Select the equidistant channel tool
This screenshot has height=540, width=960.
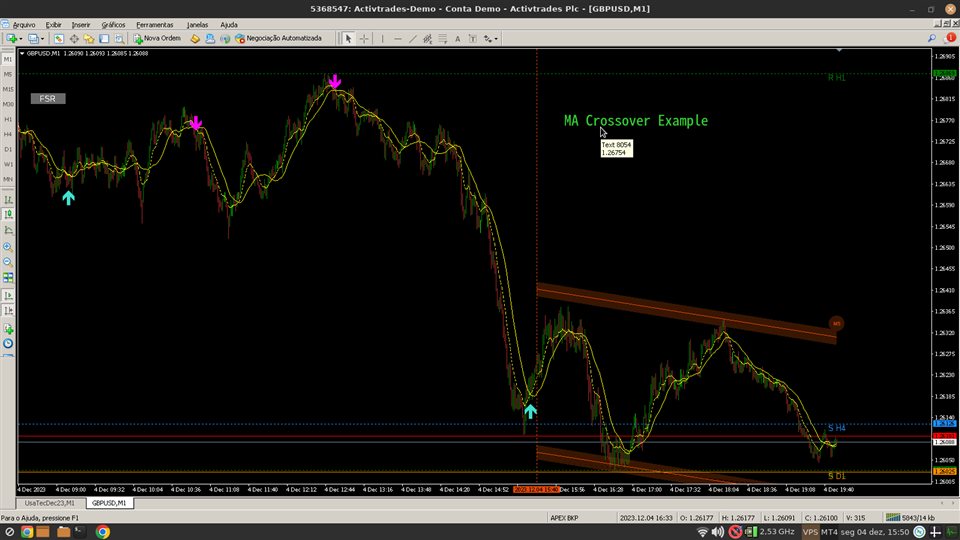click(427, 39)
